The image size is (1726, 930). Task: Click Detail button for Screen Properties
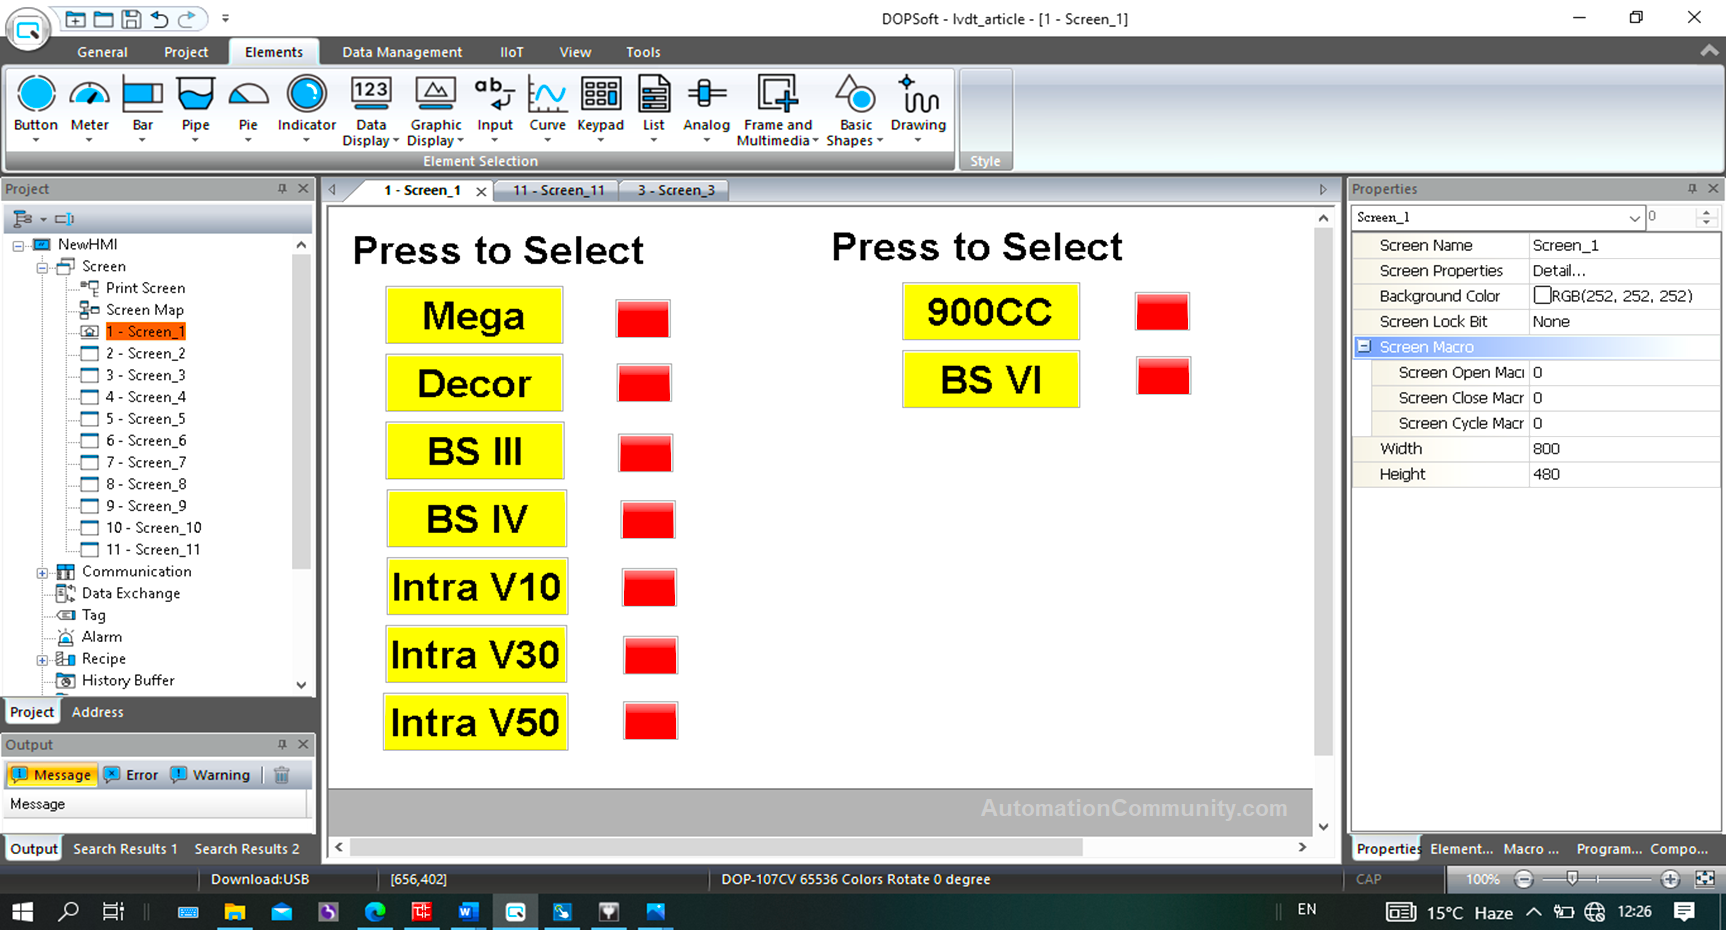coord(1560,270)
